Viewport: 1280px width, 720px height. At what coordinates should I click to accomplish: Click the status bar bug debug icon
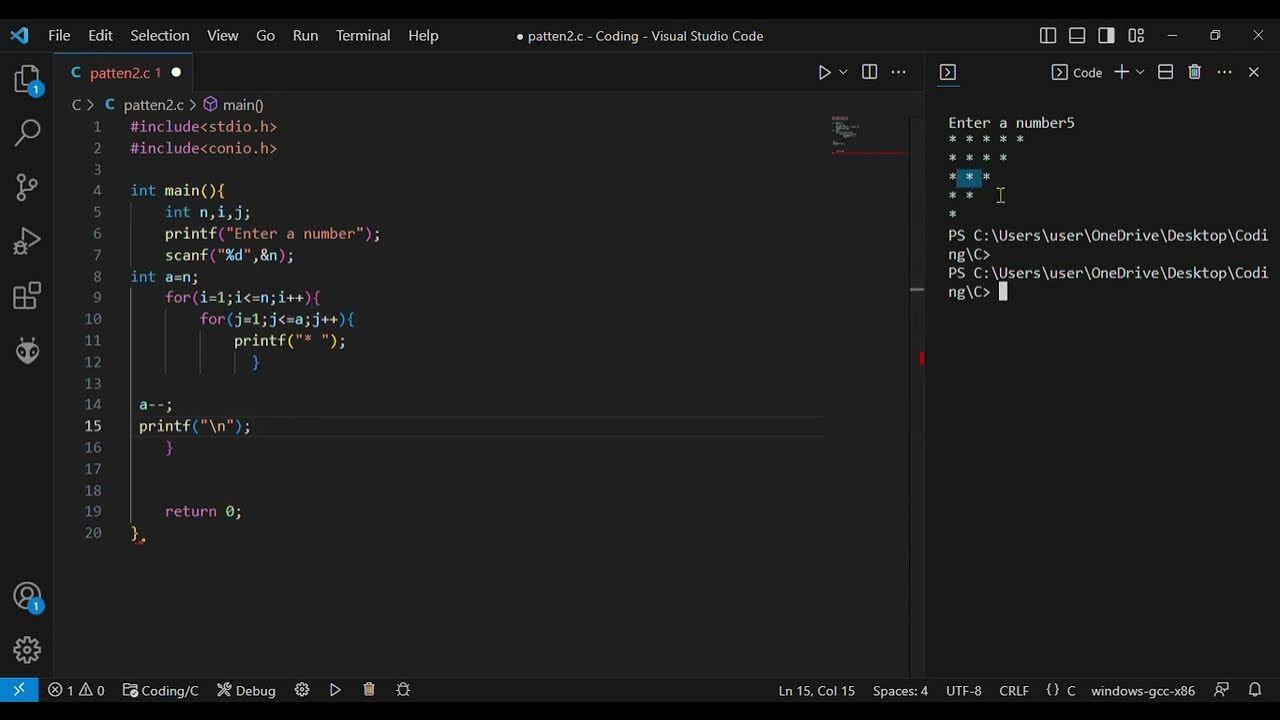[x=403, y=690]
